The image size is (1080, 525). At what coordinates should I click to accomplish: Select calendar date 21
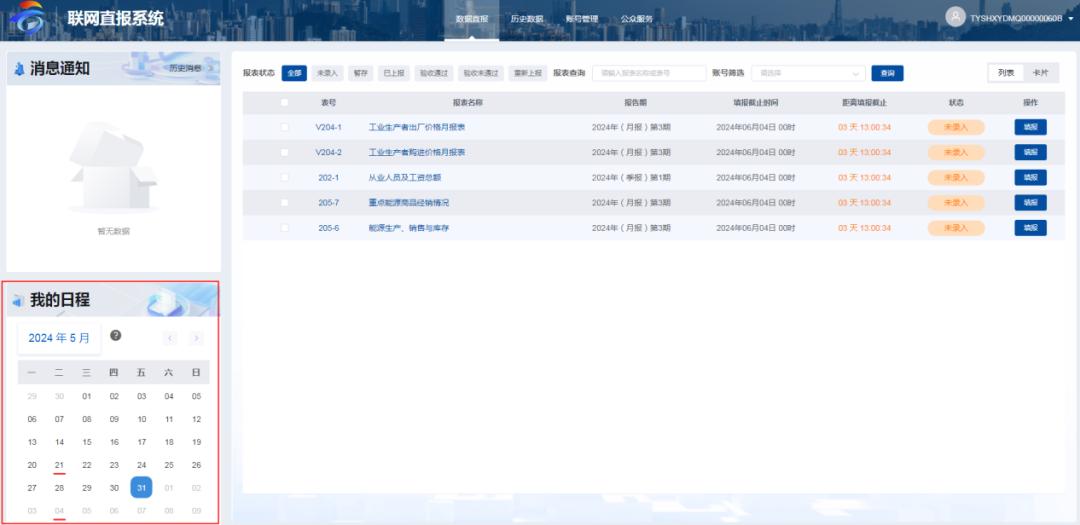pyautogui.click(x=59, y=465)
